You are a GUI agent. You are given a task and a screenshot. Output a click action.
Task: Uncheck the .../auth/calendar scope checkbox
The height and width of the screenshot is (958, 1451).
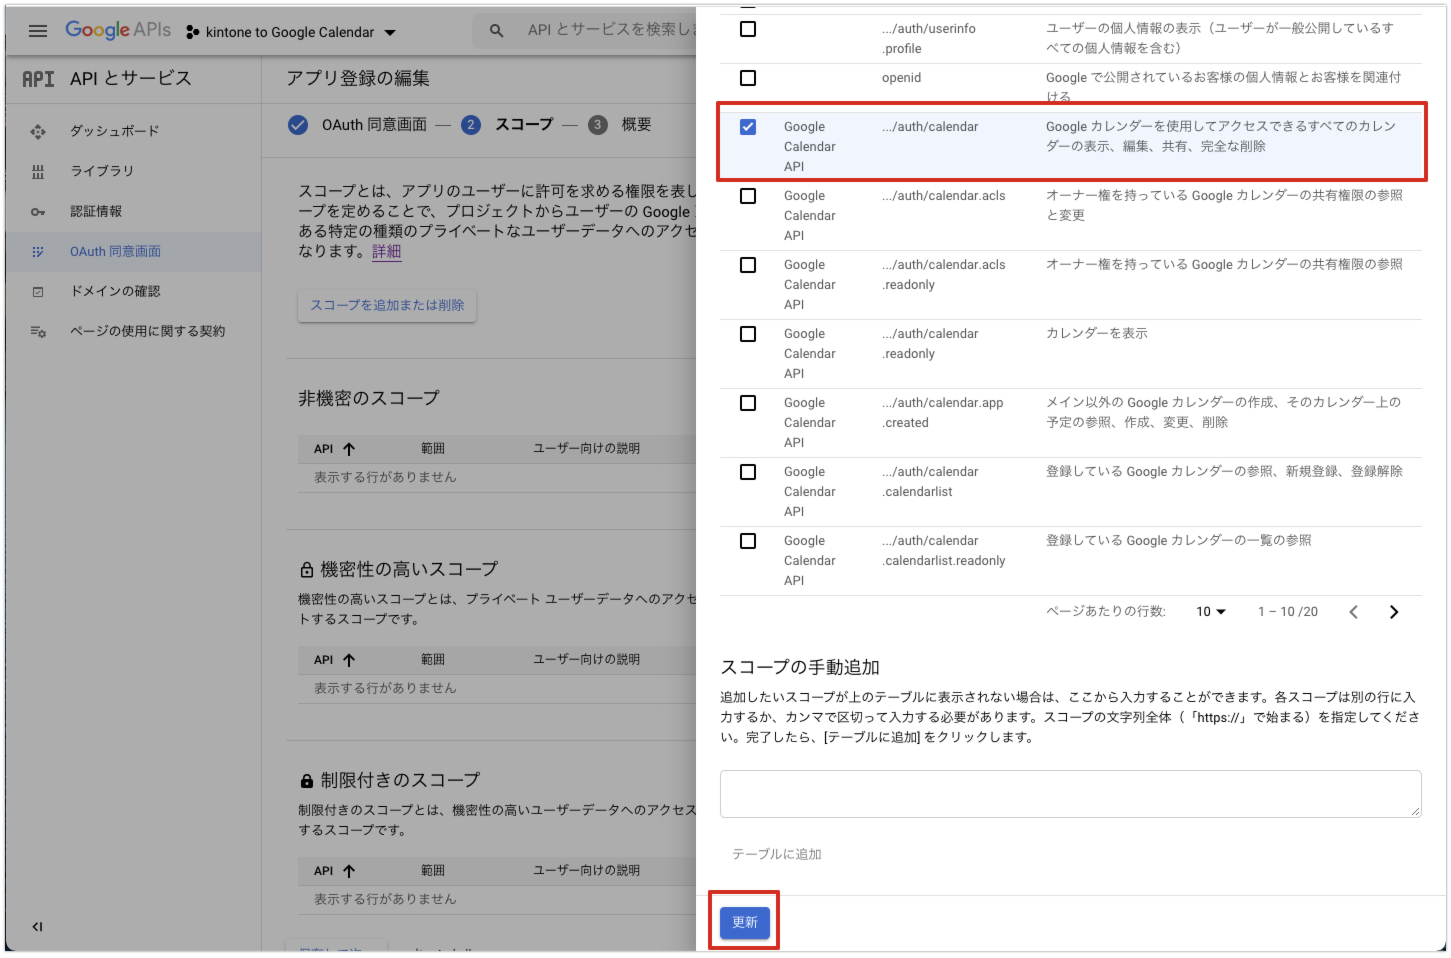point(748,127)
